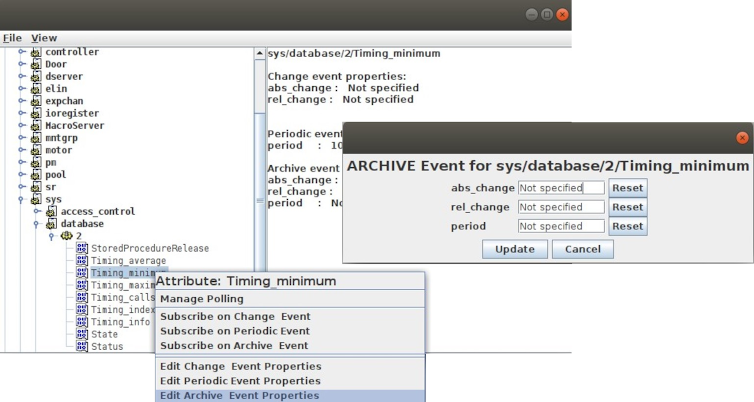Click the Update button

point(515,249)
